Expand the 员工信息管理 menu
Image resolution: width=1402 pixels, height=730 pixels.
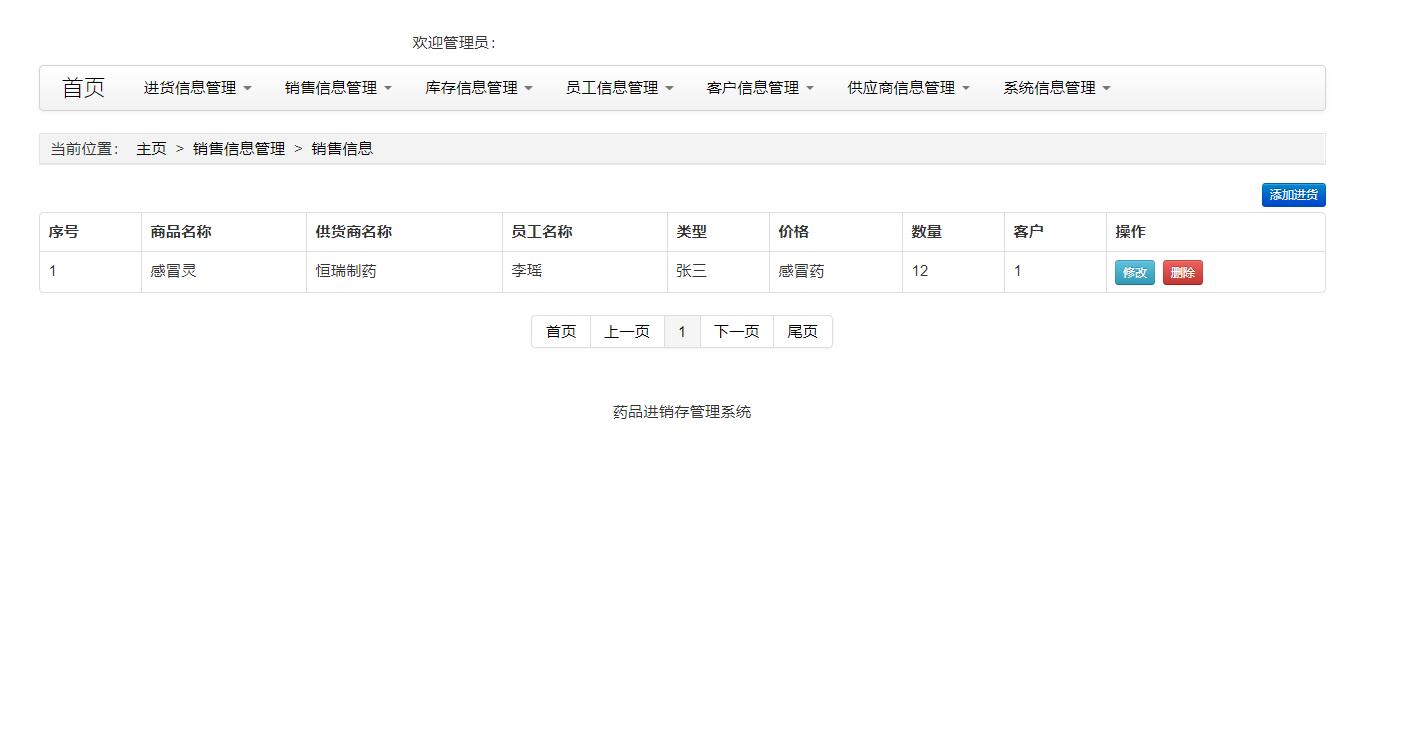coord(619,87)
